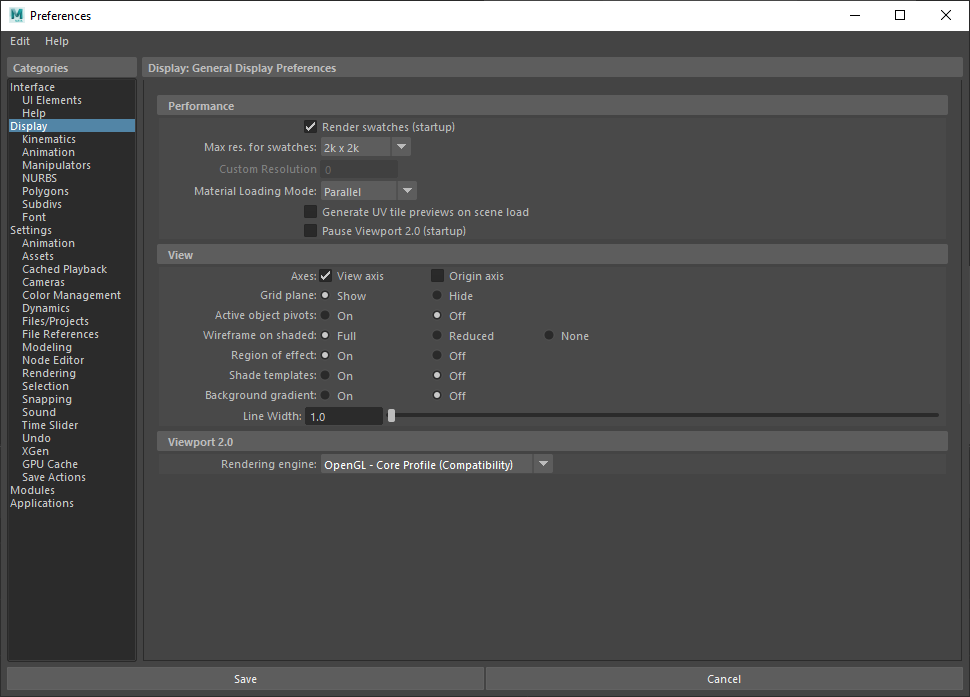
Task: Set Wireframe on shaded to None
Action: click(549, 335)
